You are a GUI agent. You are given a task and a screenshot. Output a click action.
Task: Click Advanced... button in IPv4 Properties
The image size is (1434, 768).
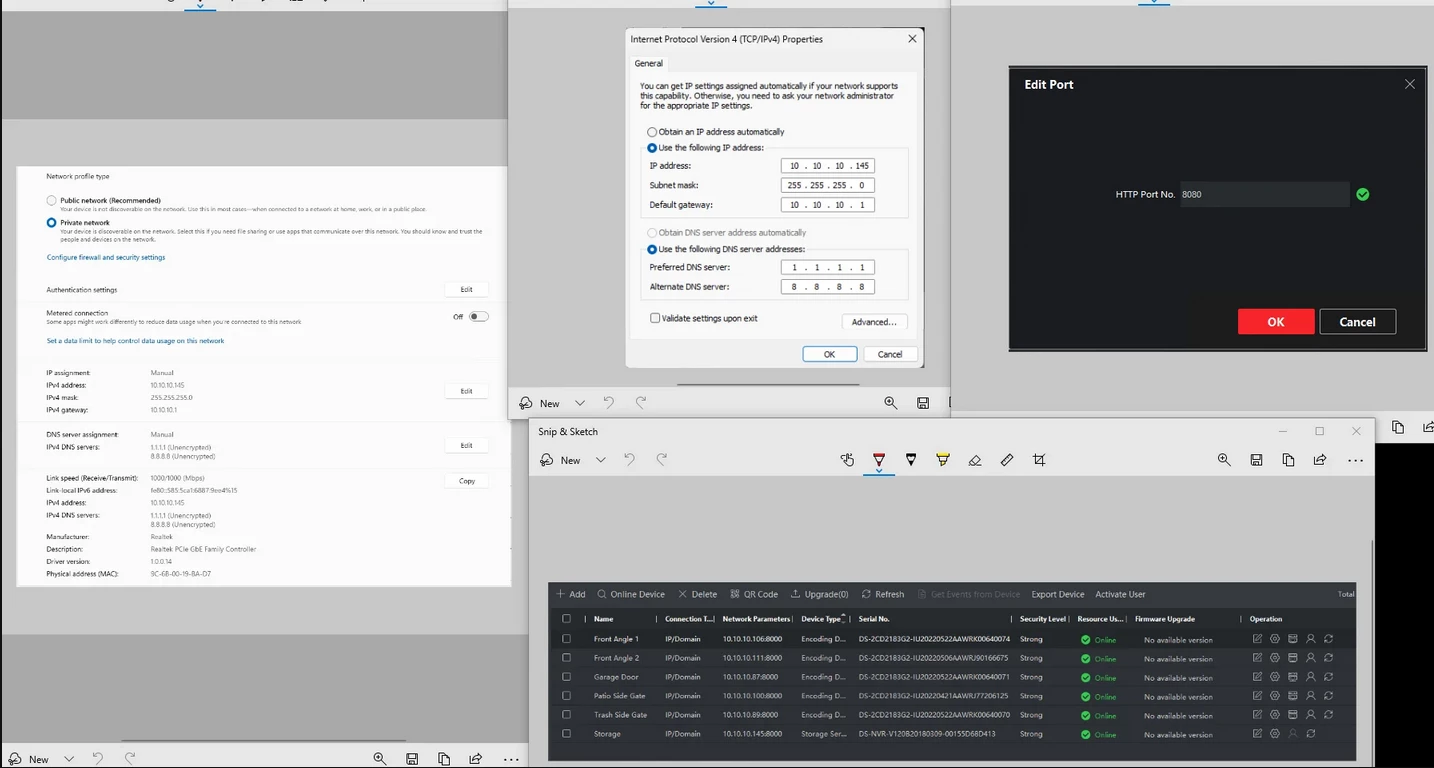pyautogui.click(x=874, y=322)
